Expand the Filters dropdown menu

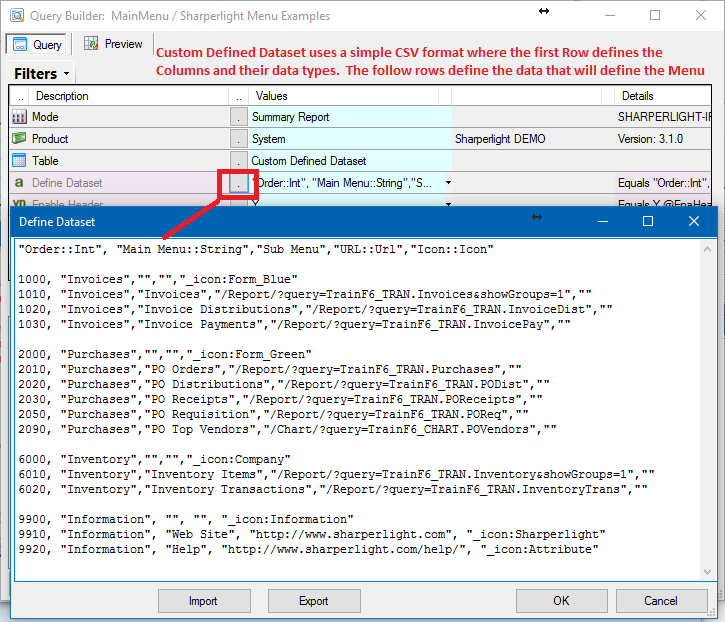pos(42,74)
